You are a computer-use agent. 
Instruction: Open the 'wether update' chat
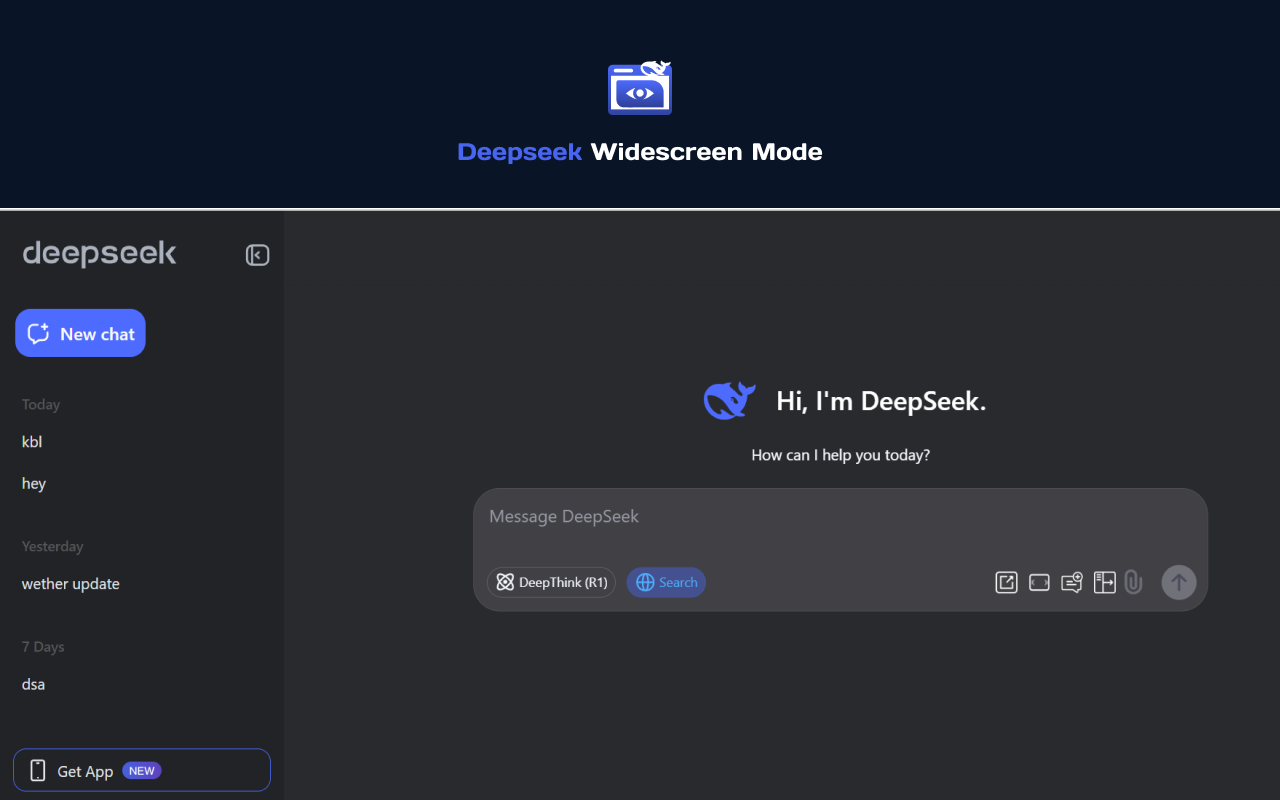(x=71, y=584)
